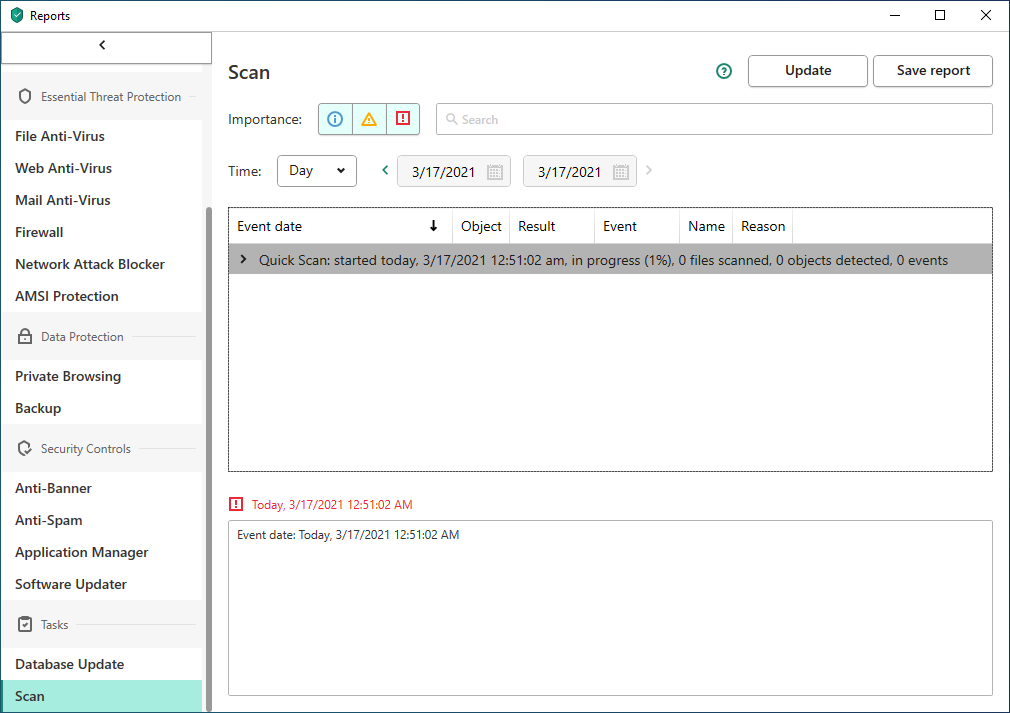Select Database Update in sidebar
This screenshot has height=713, width=1010.
point(70,664)
